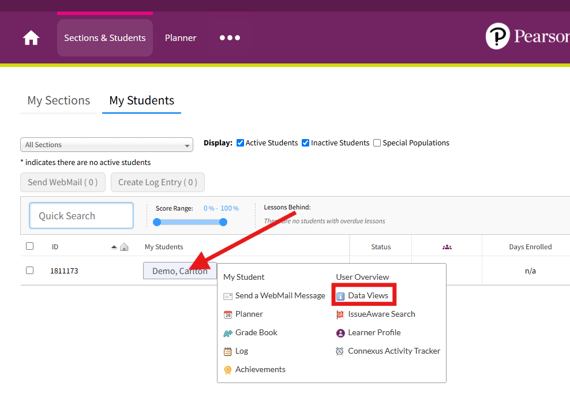
Task: Click the Days Enrolled column header
Action: 530,247
